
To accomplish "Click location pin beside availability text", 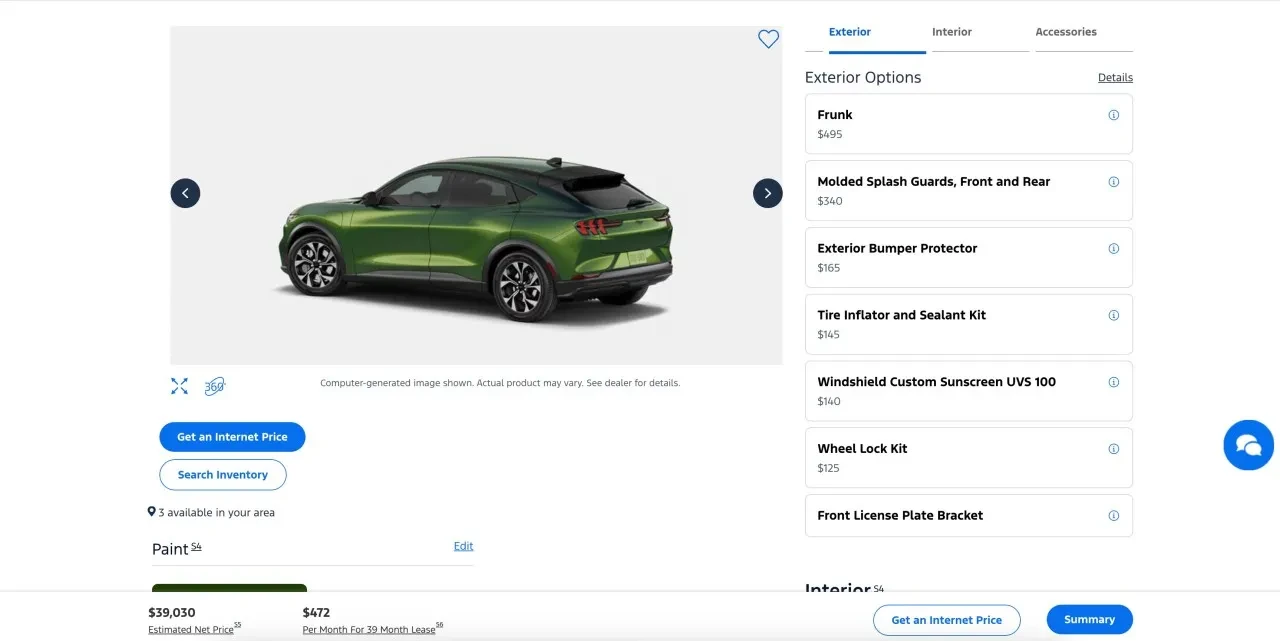I will pyautogui.click(x=150, y=511).
